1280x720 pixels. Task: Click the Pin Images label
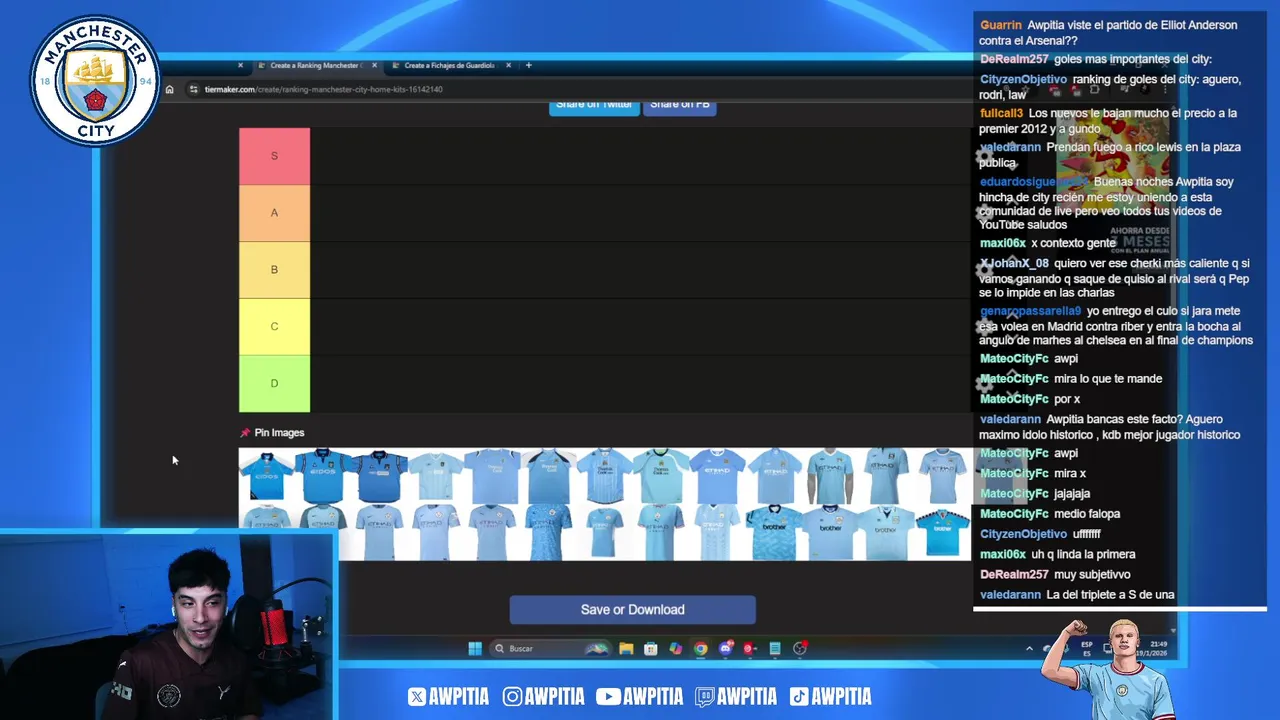[x=279, y=433]
